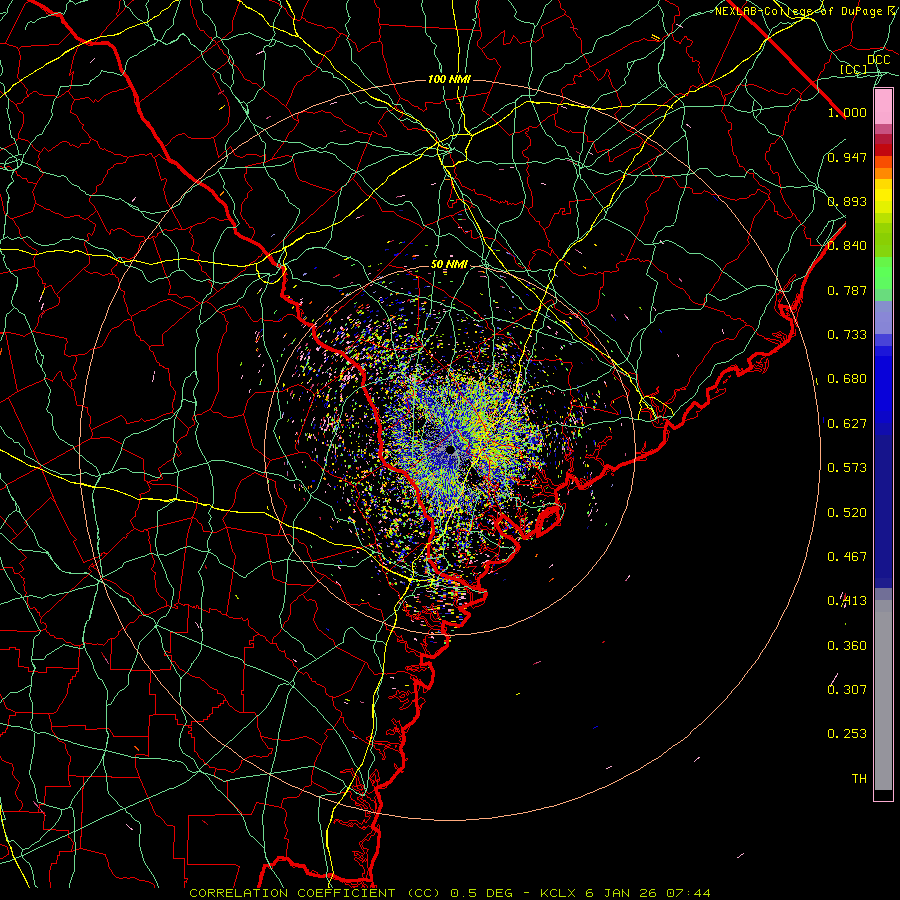Screen dimensions: 900x900
Task: Click the [CC] units label
Action: coord(854,69)
